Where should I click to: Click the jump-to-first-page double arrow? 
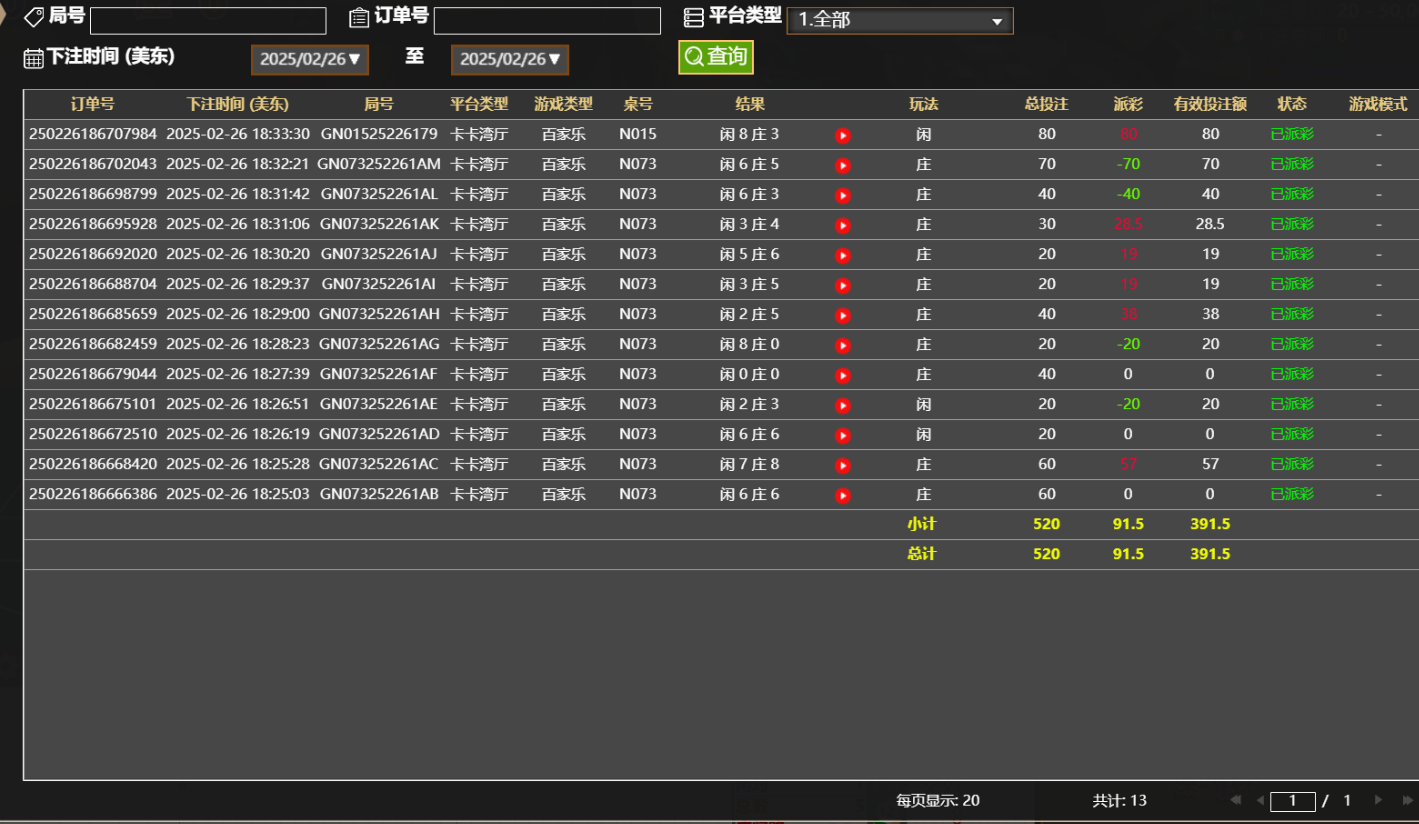(x=1235, y=800)
